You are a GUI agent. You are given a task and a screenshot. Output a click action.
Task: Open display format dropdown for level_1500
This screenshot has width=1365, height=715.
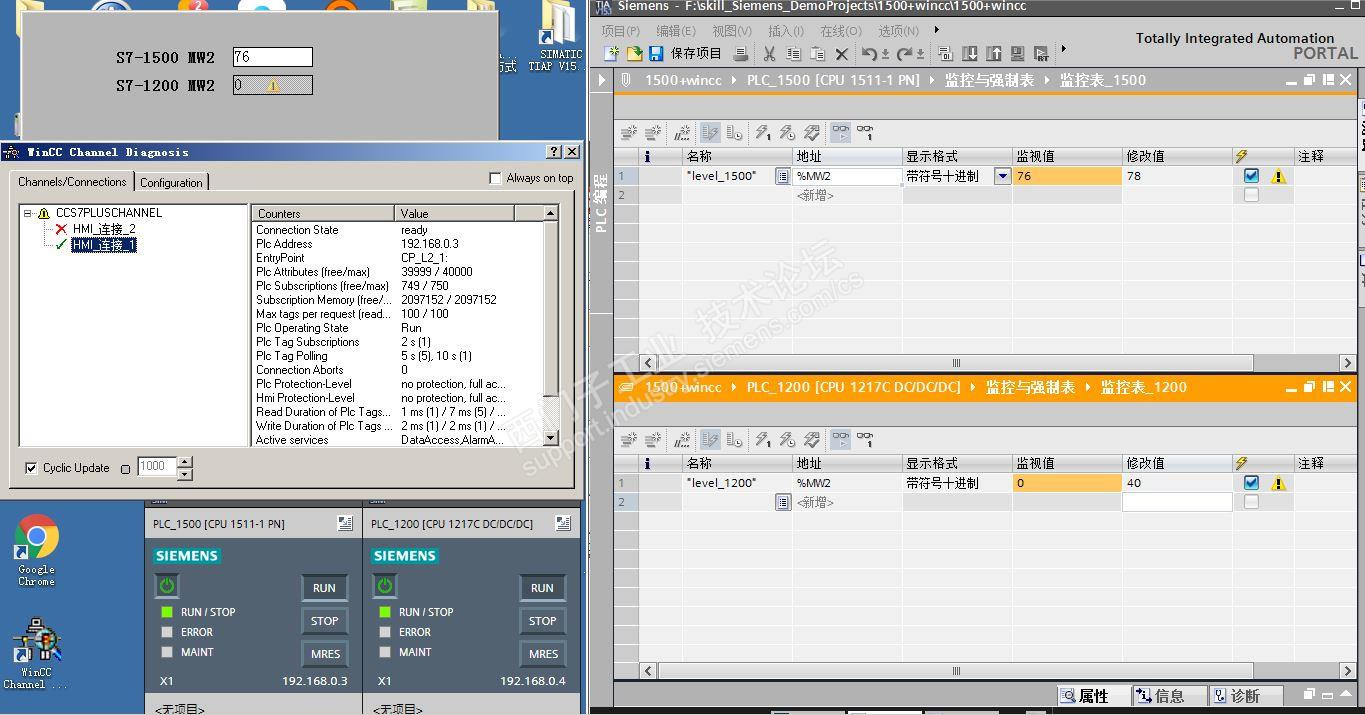[x=1002, y=176]
